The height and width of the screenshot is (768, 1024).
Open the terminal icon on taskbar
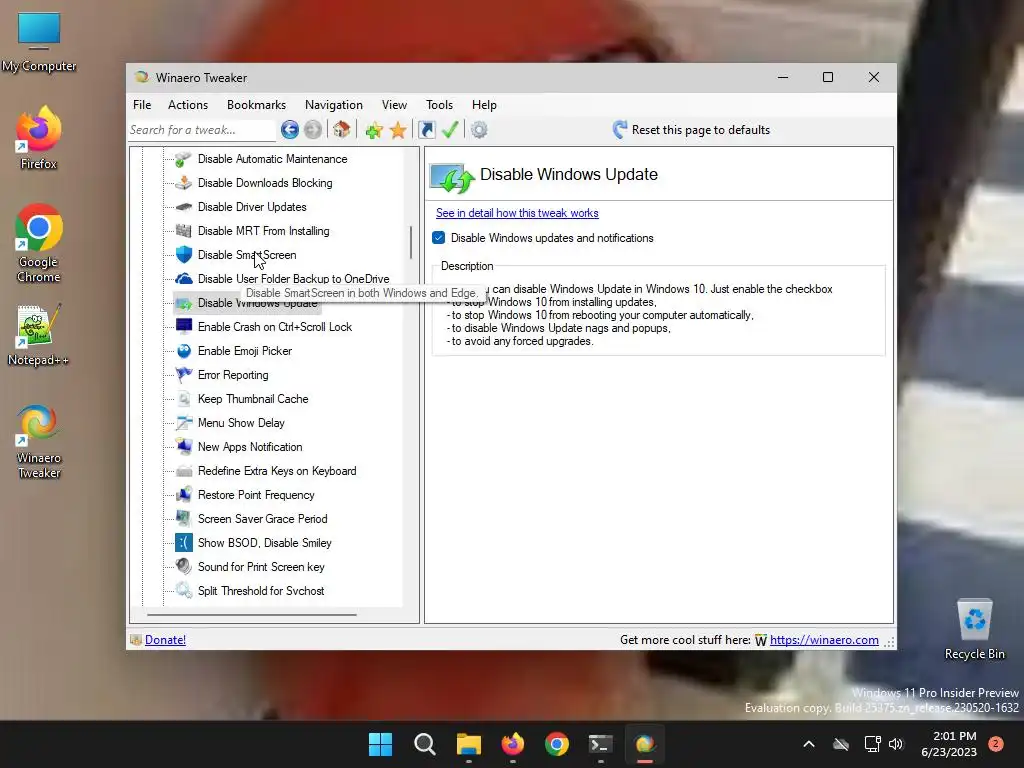tap(600, 744)
